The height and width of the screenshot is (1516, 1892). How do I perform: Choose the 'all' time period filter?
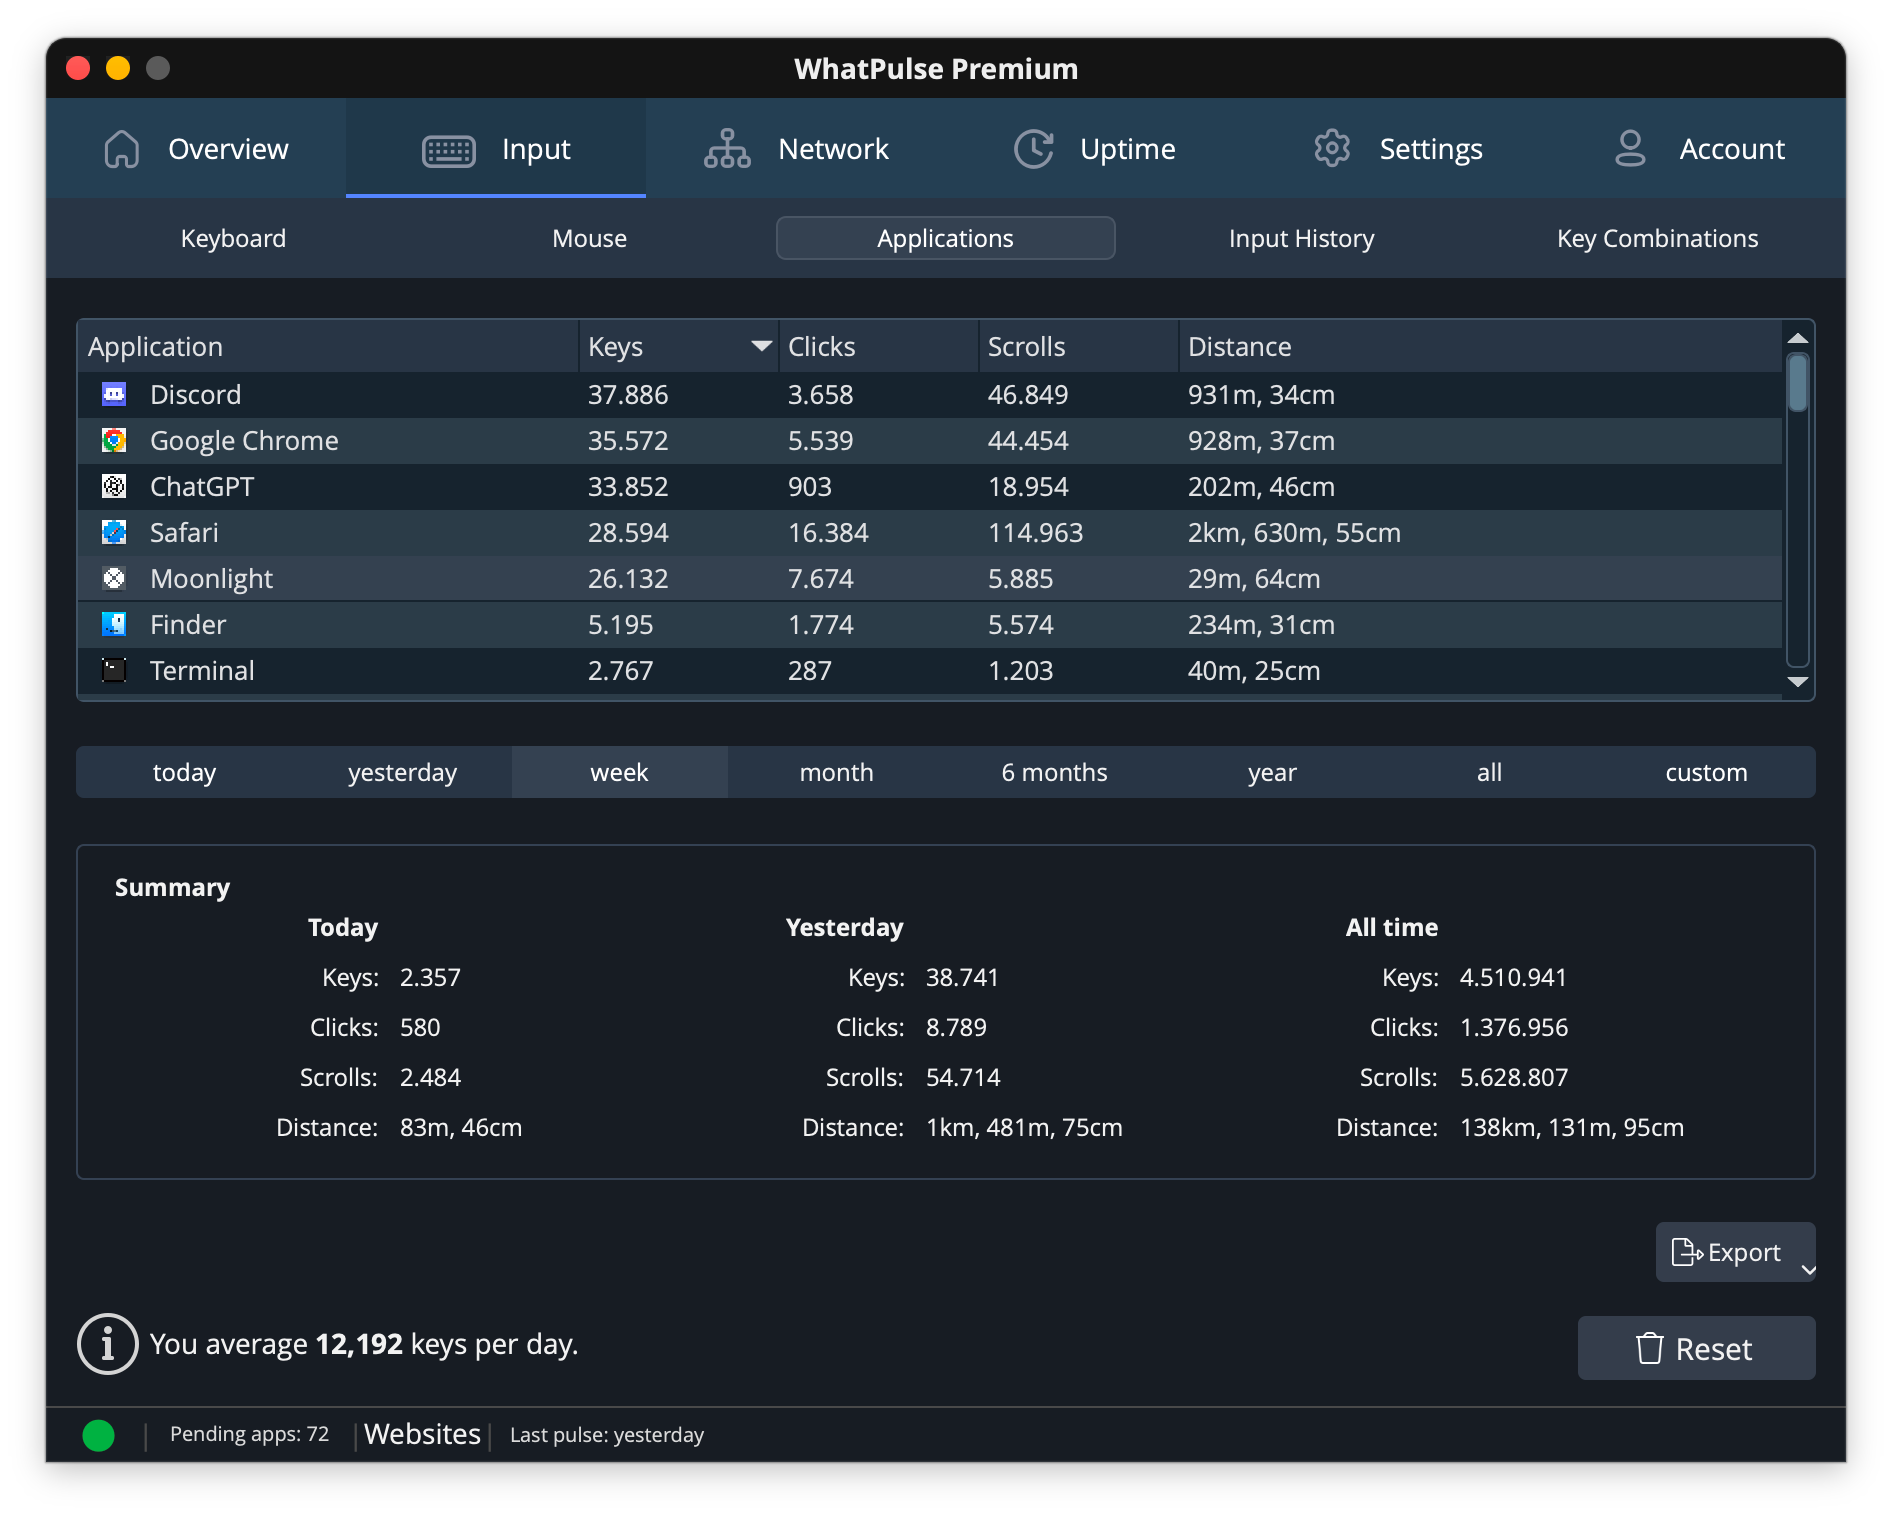pos(1489,772)
